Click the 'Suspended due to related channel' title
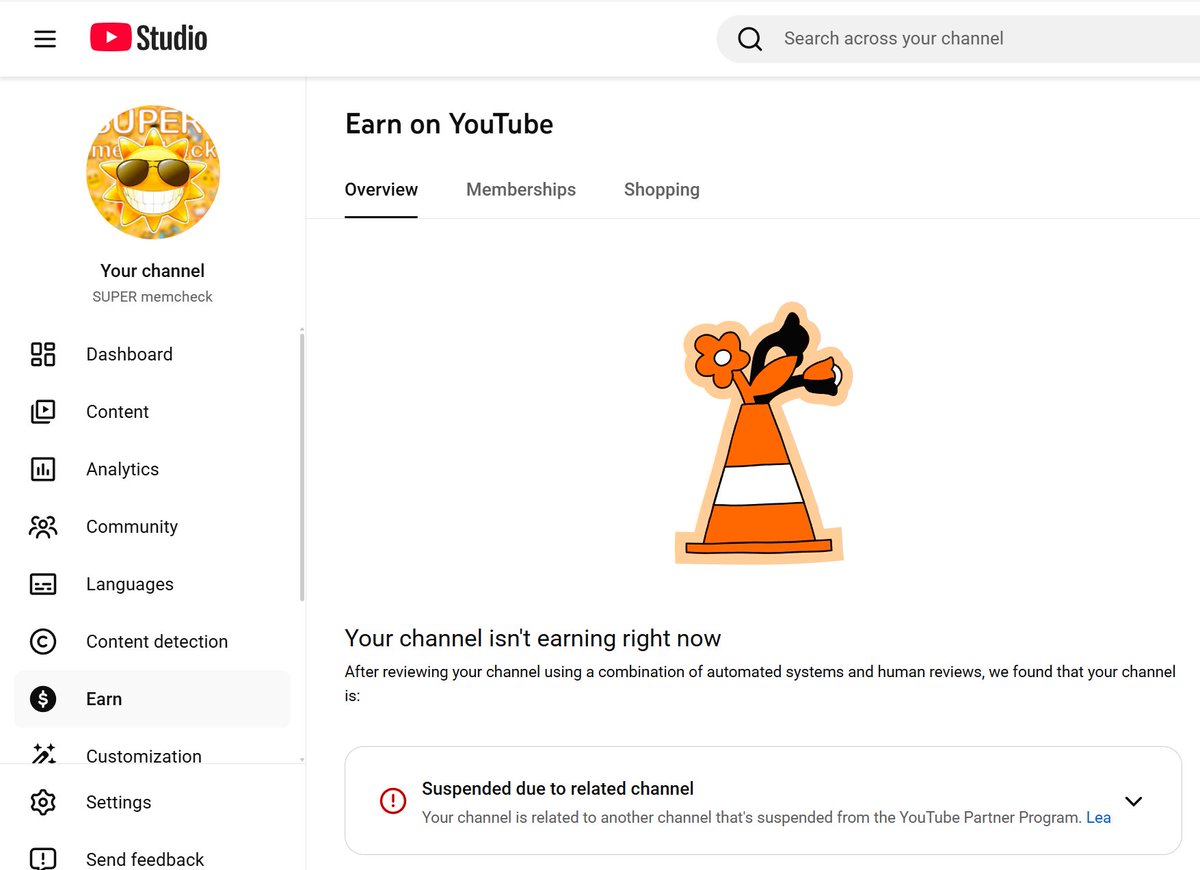The image size is (1200, 870). 558,789
